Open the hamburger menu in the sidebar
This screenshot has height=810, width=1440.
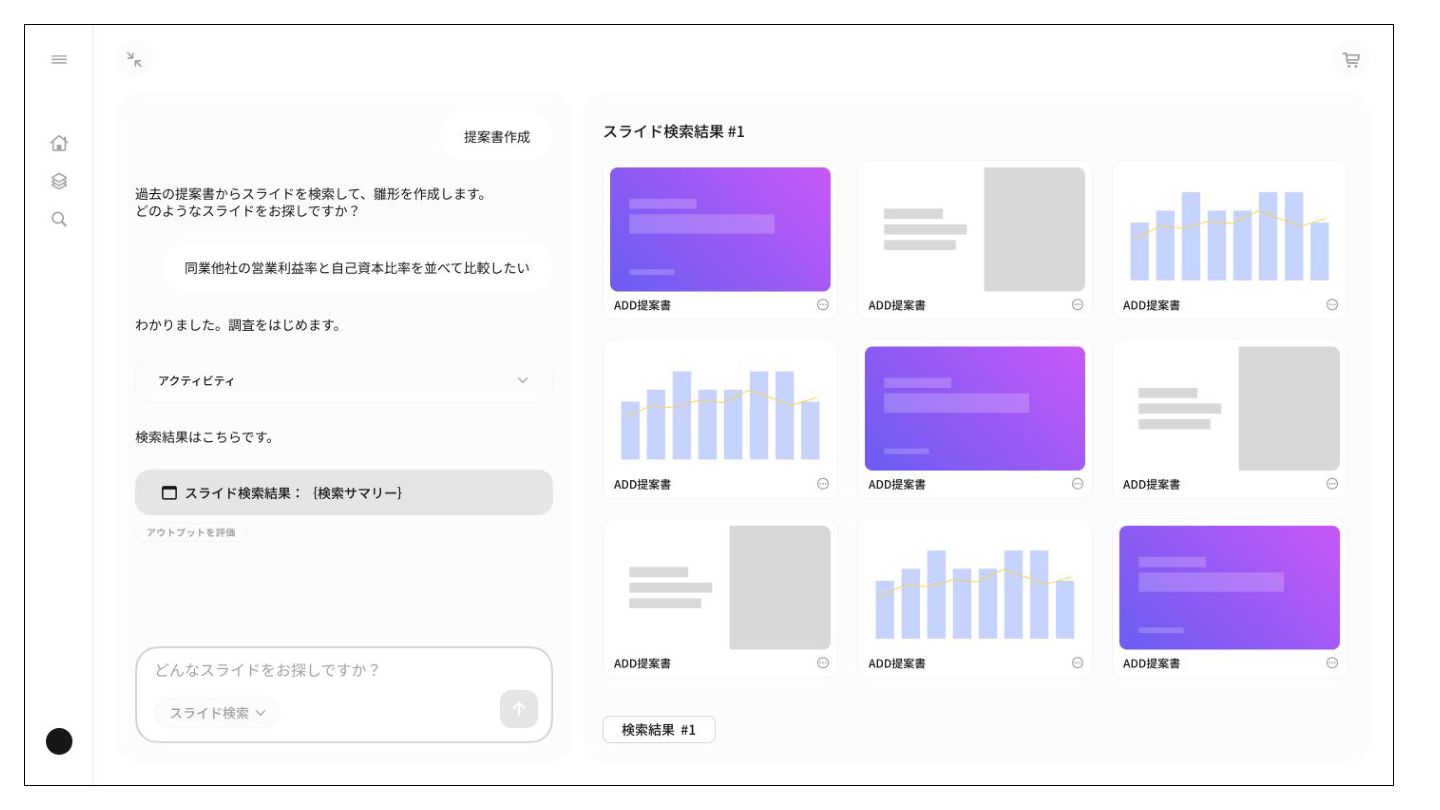[59, 60]
